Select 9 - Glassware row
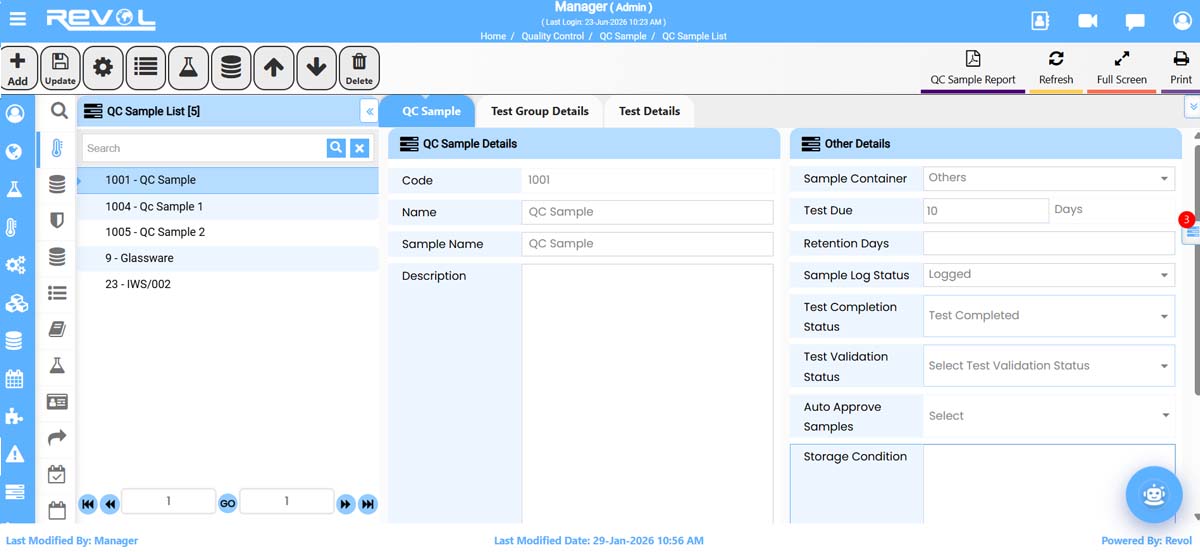1200x552 pixels. tap(228, 258)
